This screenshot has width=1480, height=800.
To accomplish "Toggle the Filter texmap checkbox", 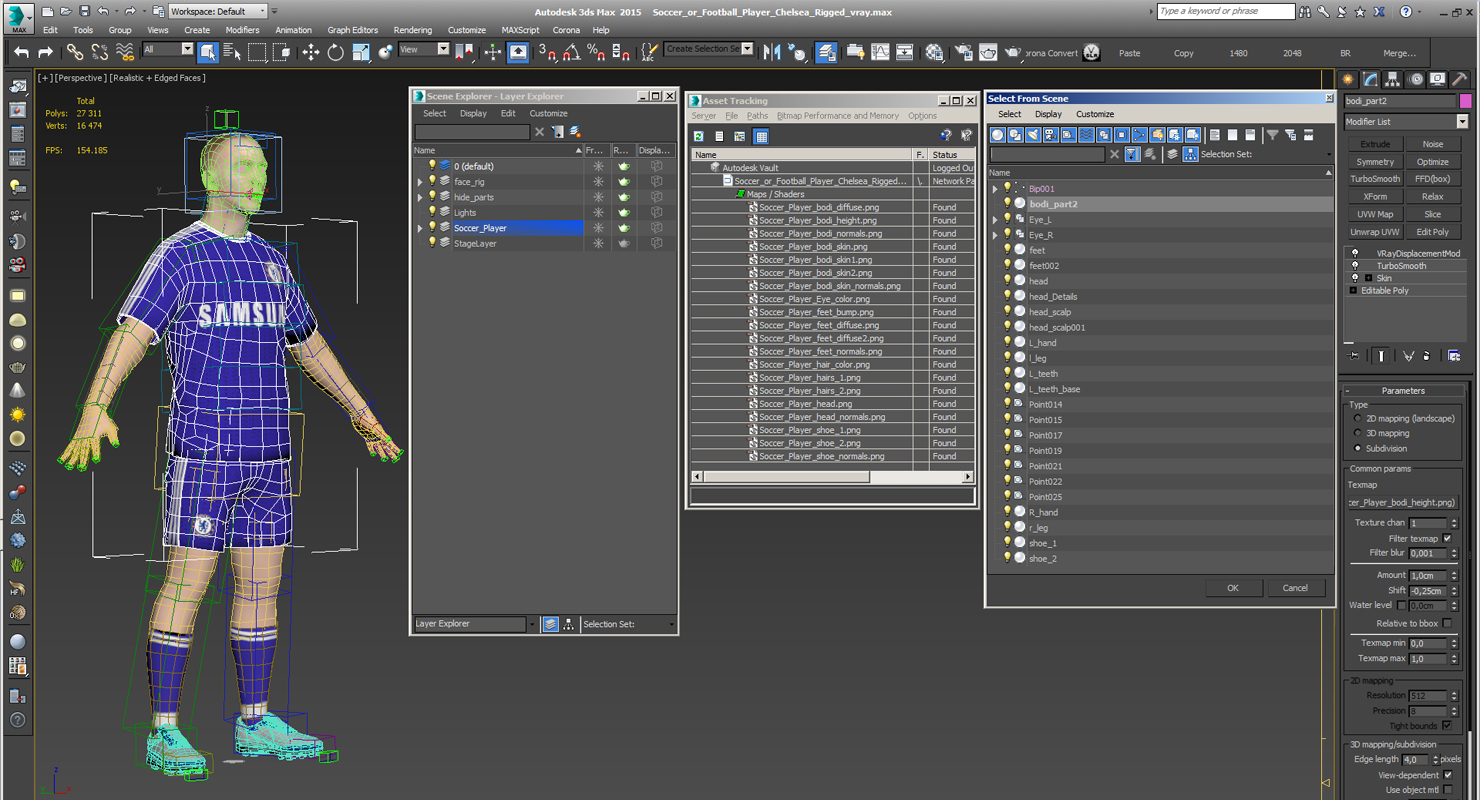I will [1447, 538].
